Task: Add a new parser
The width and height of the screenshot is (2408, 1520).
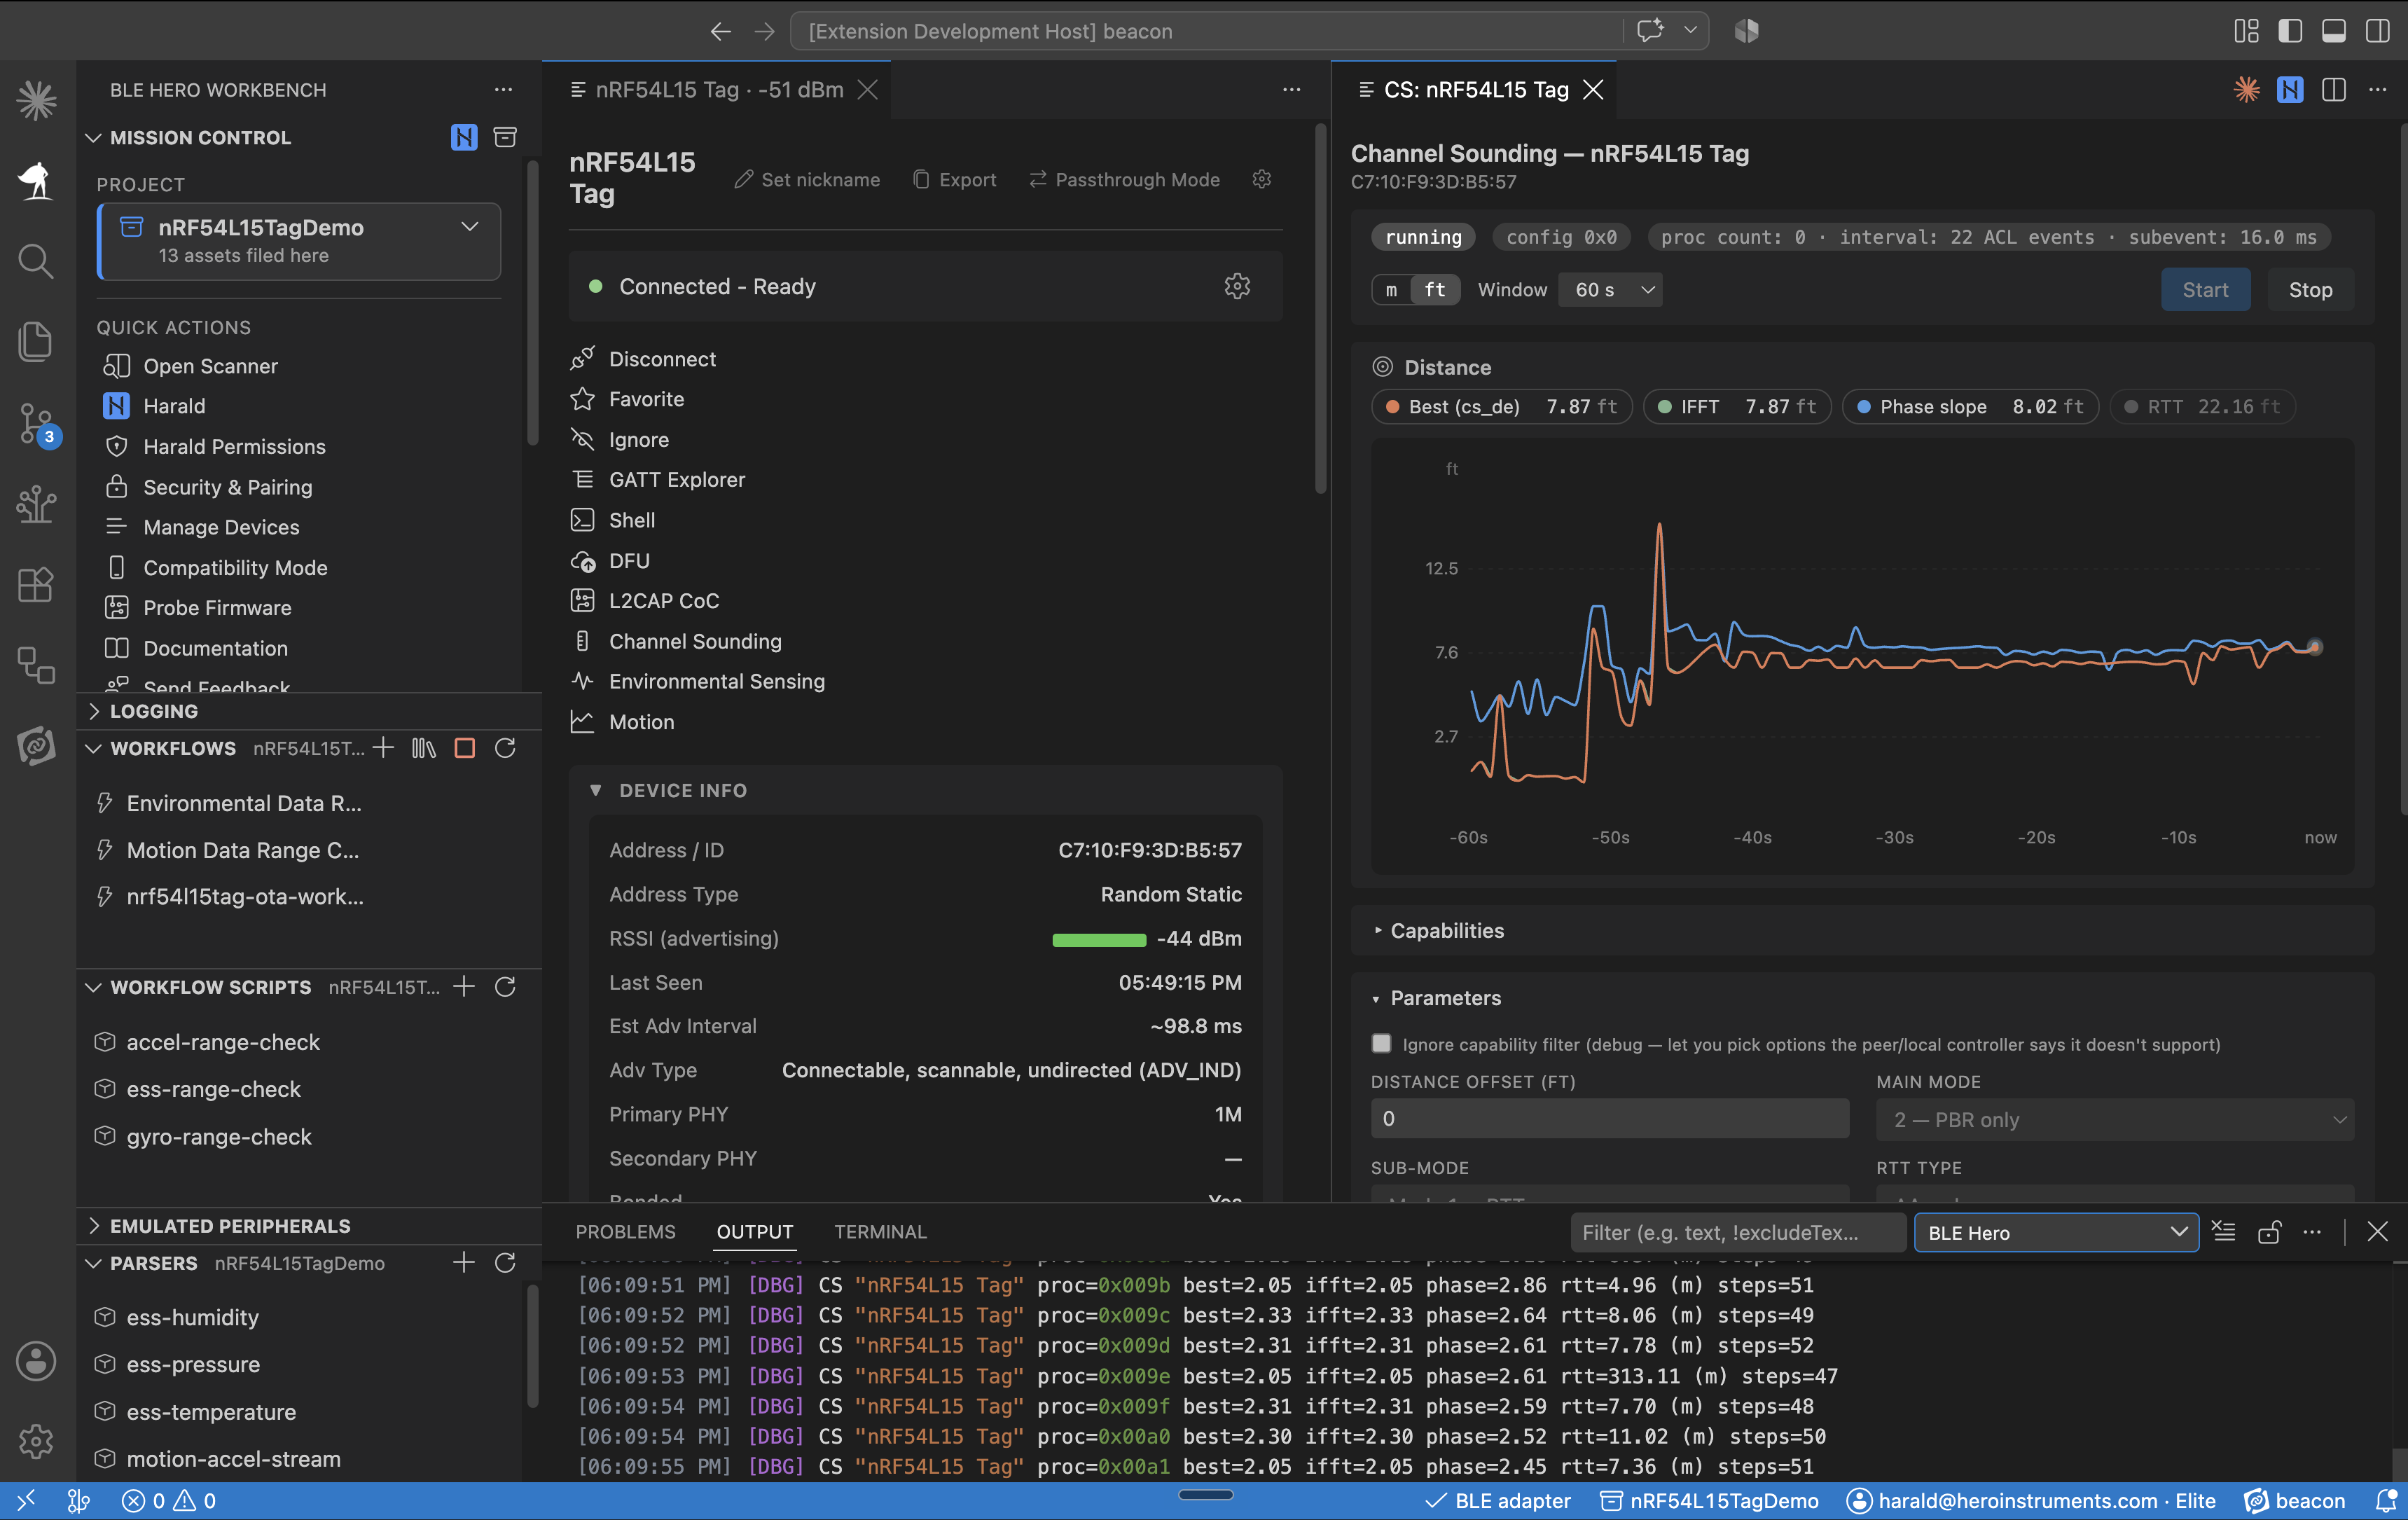Action: pyautogui.click(x=464, y=1263)
